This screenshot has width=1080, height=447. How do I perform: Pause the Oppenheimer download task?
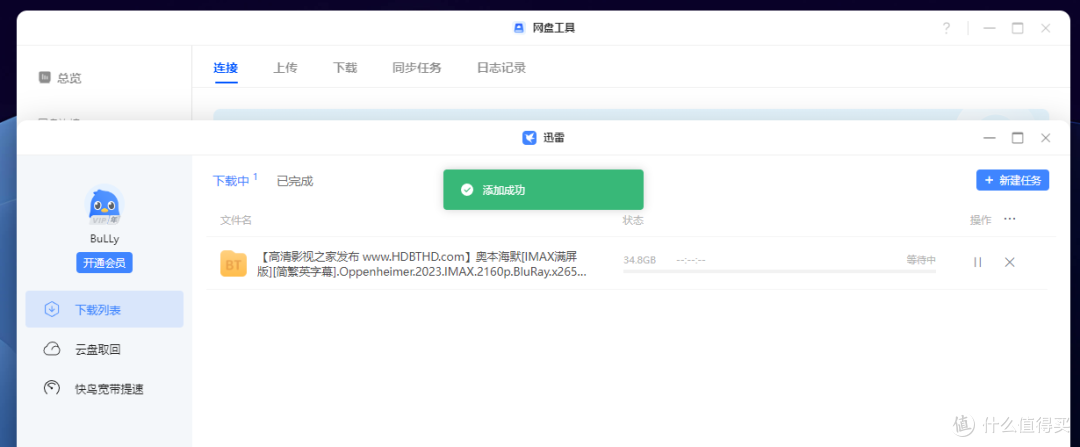tap(977, 262)
